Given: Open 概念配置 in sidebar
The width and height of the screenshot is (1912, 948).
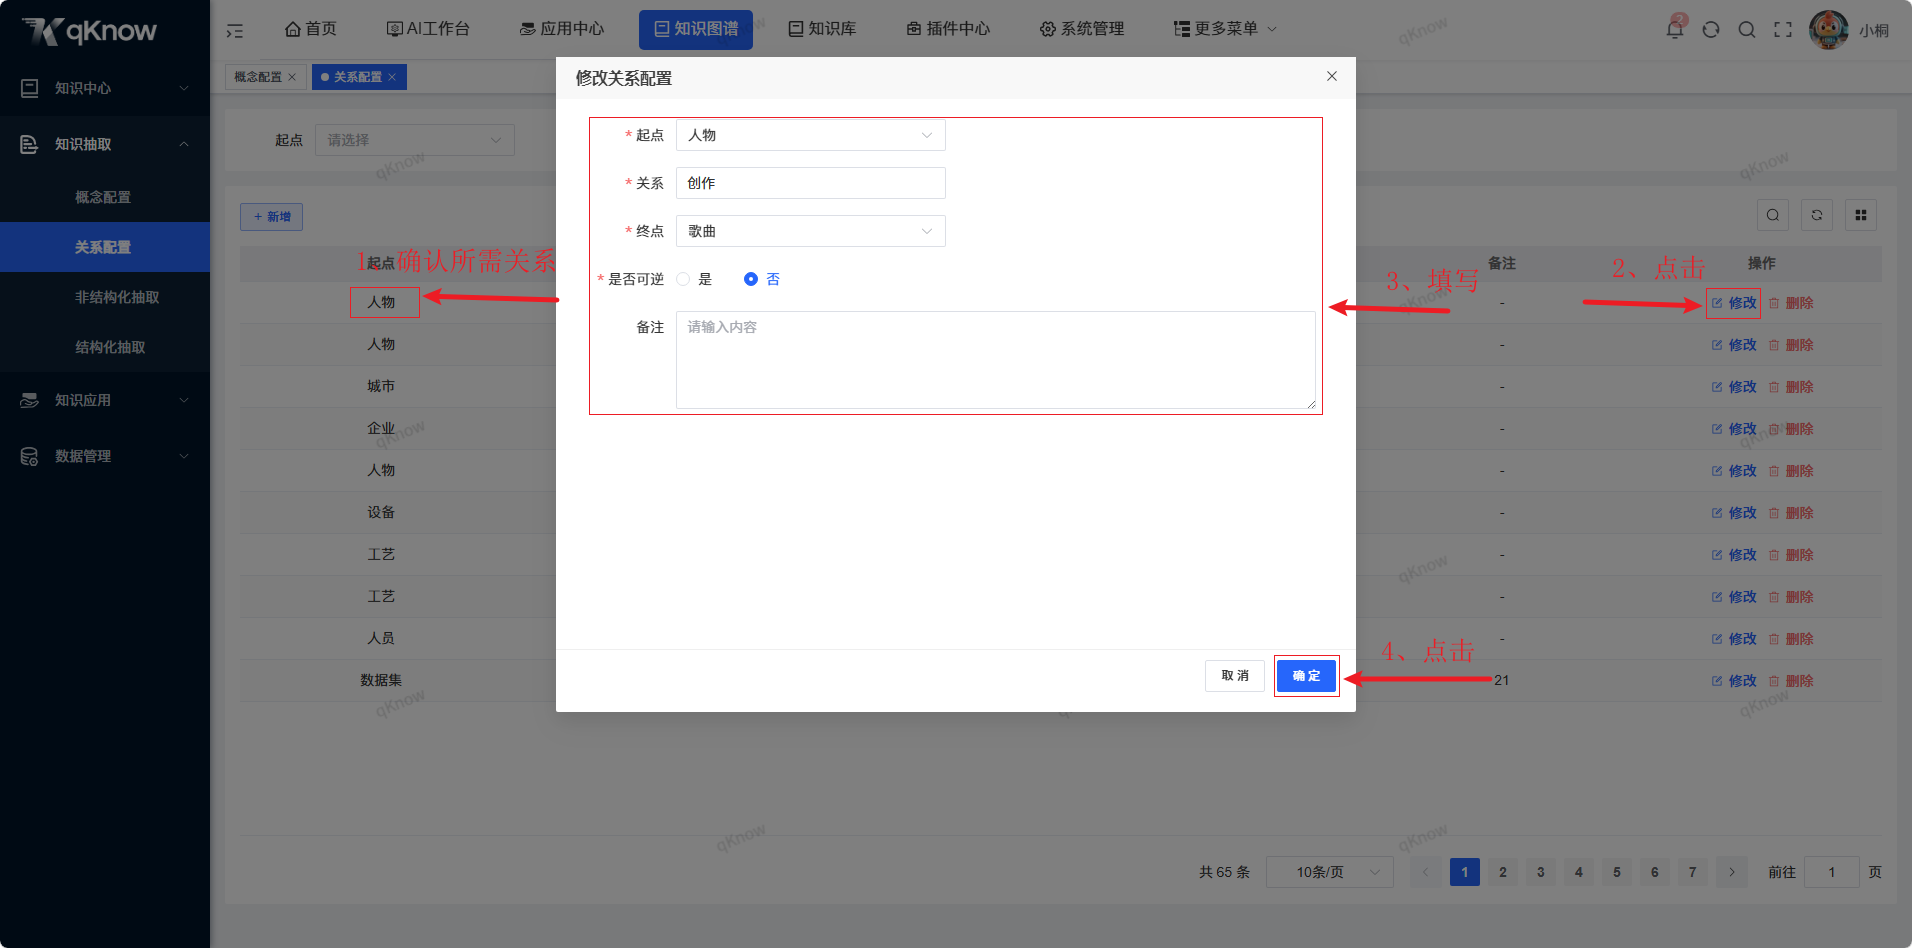Looking at the screenshot, I should pyautogui.click(x=105, y=197).
